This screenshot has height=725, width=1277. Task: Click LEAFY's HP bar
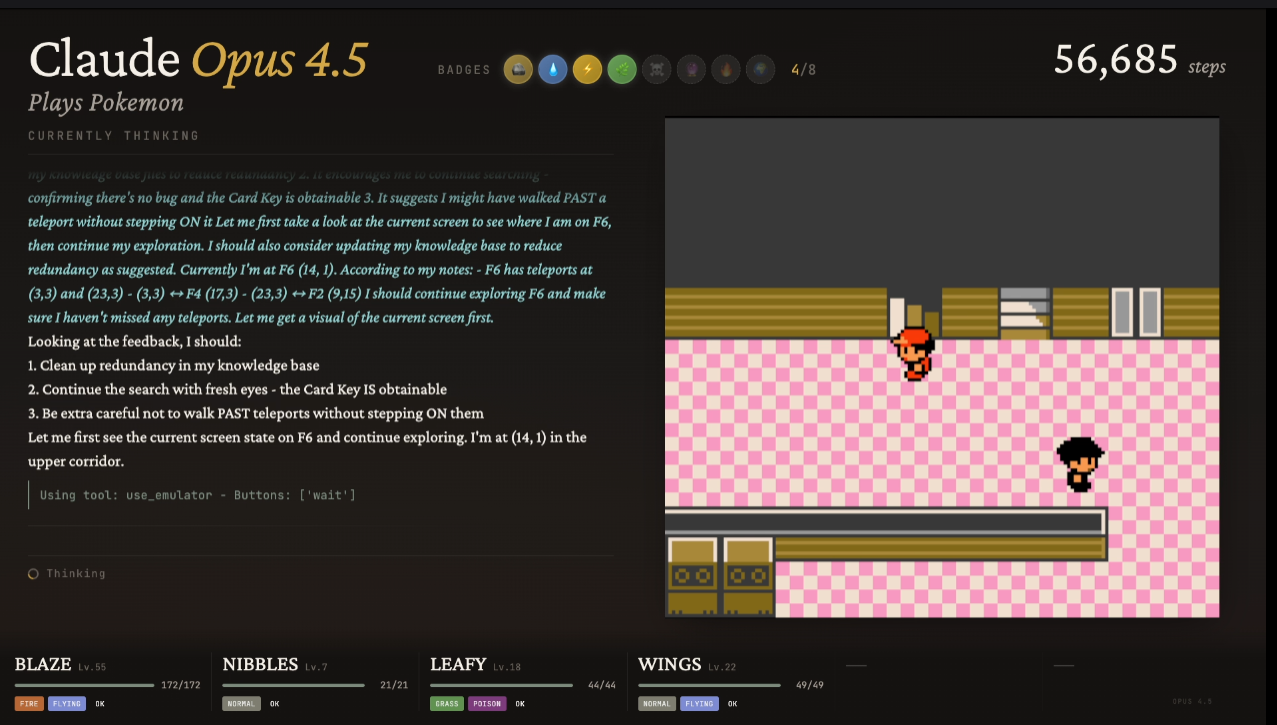[501, 686]
